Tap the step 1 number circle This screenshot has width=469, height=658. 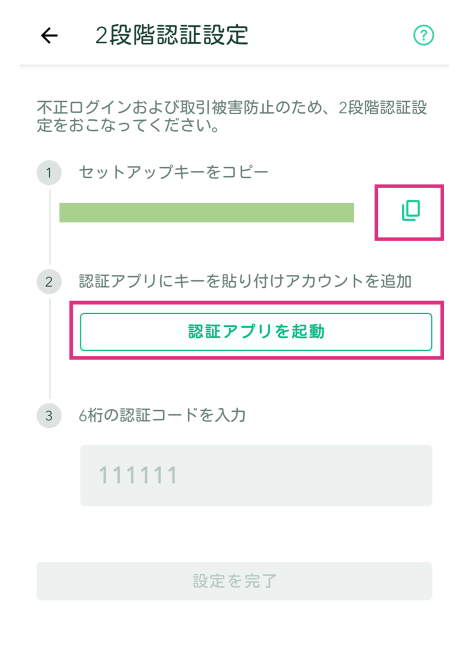point(49,172)
